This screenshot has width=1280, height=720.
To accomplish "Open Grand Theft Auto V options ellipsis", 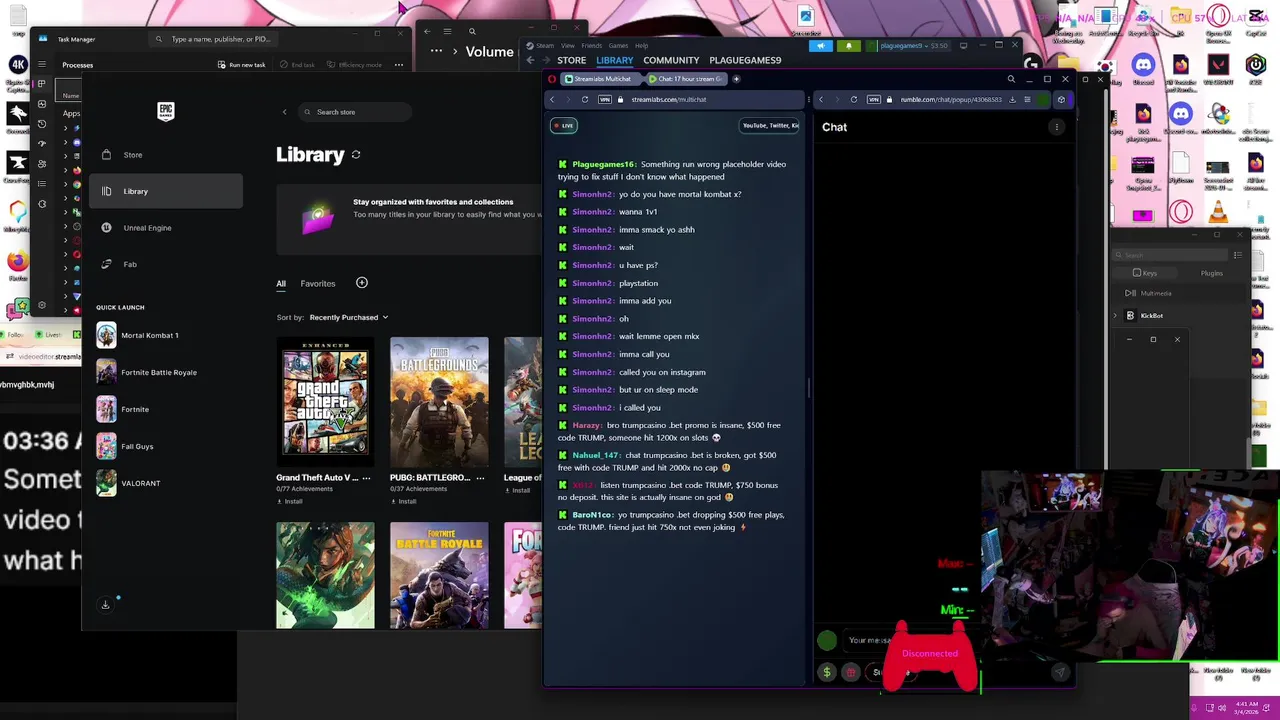I will click(x=366, y=478).
